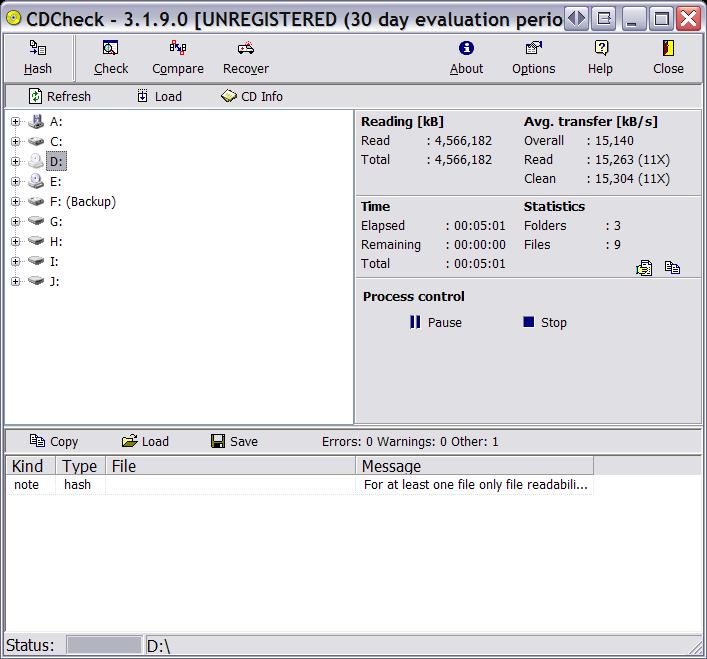Click the CDCheck yellow disc title icon

point(14,18)
